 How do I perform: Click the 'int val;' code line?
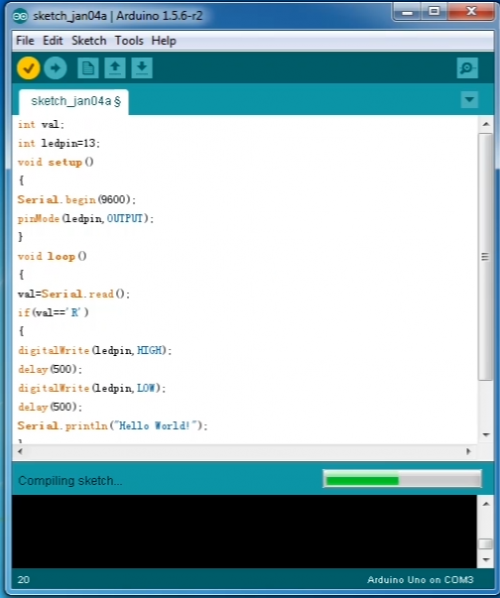41,124
